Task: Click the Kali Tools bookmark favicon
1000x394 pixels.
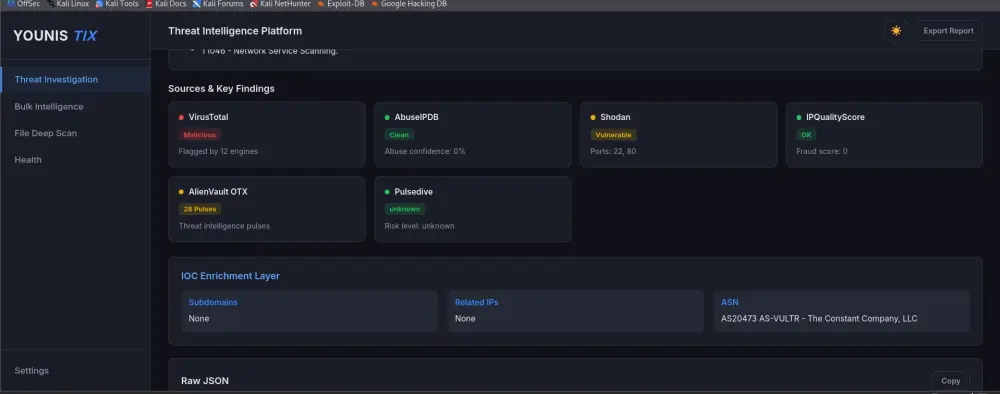Action: [x=99, y=4]
